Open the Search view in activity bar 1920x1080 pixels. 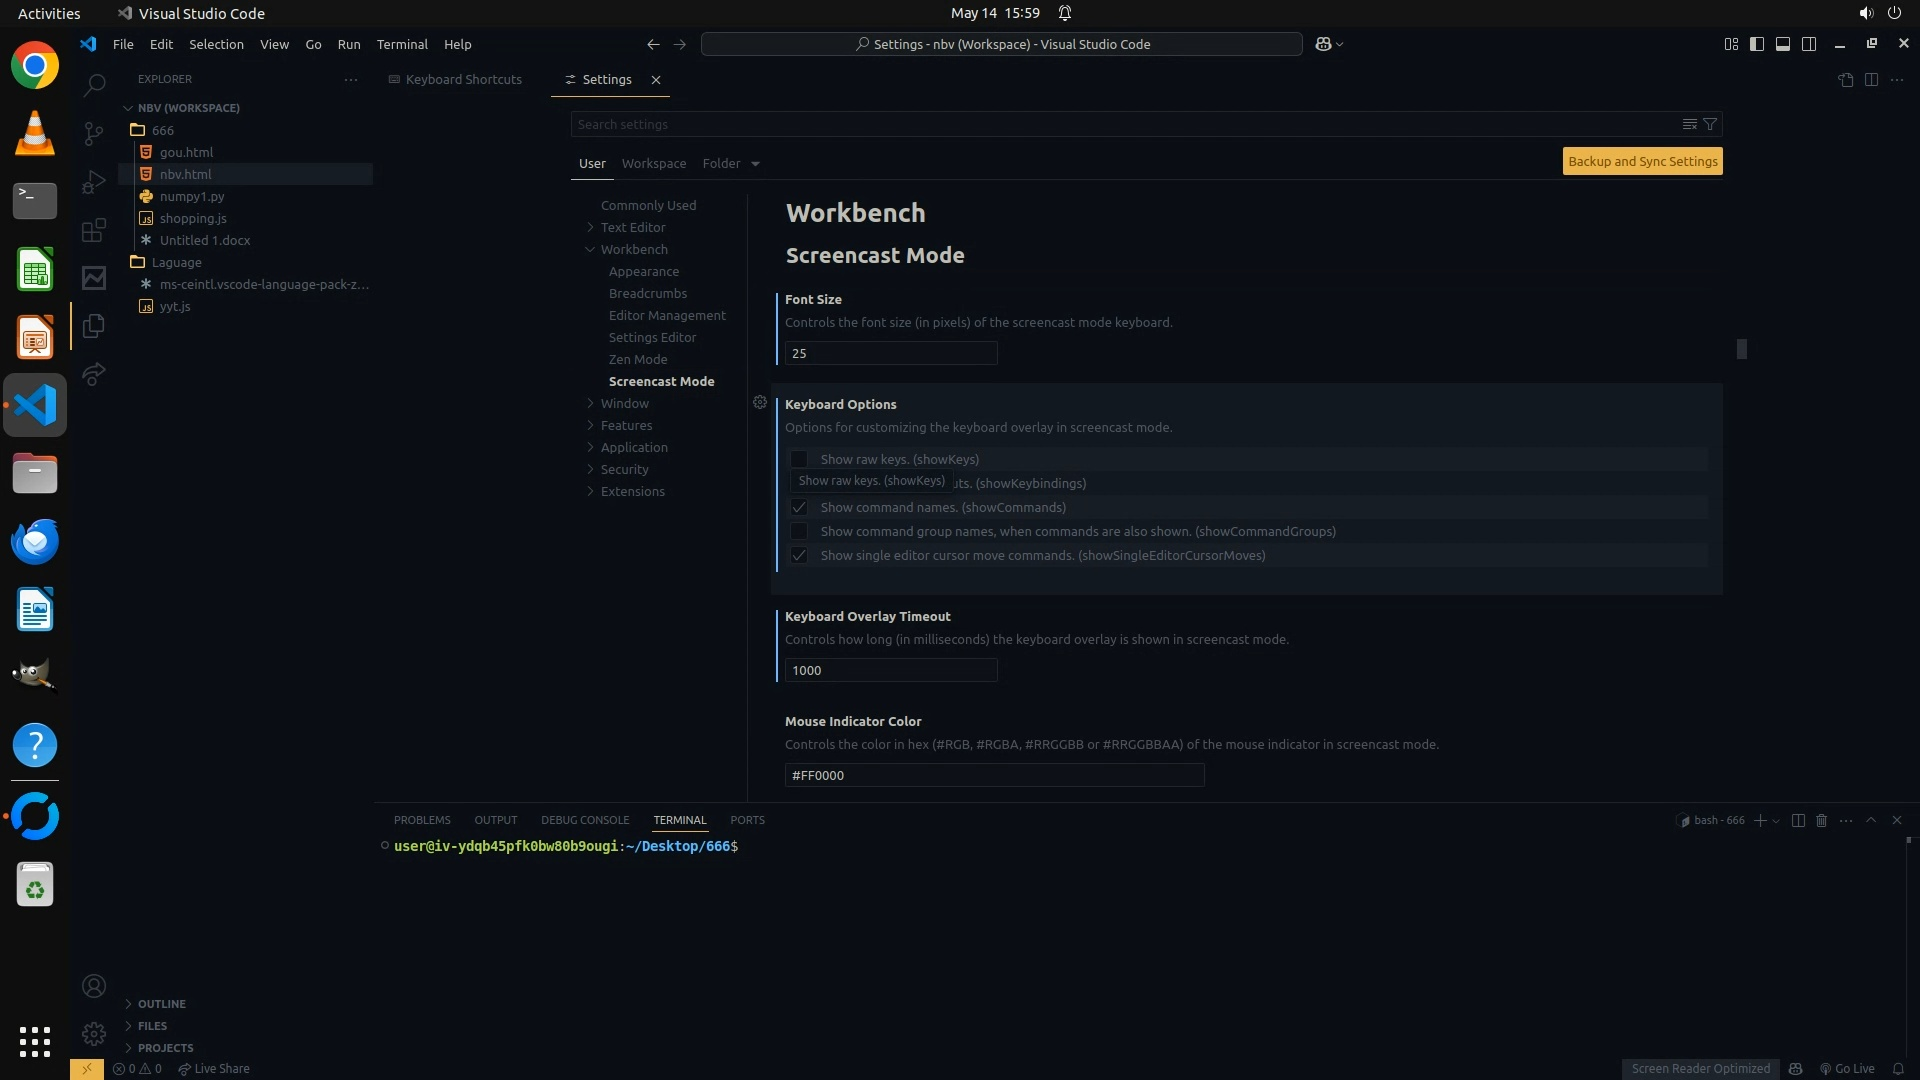click(94, 85)
